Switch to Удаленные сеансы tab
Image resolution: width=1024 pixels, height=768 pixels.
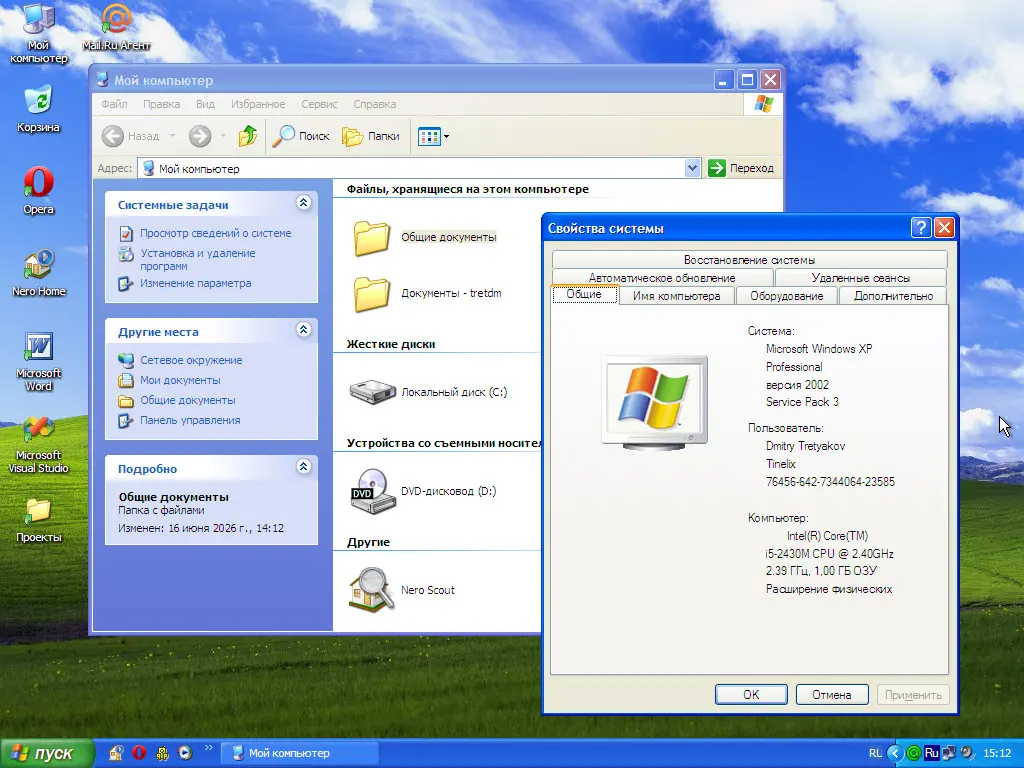click(x=860, y=278)
